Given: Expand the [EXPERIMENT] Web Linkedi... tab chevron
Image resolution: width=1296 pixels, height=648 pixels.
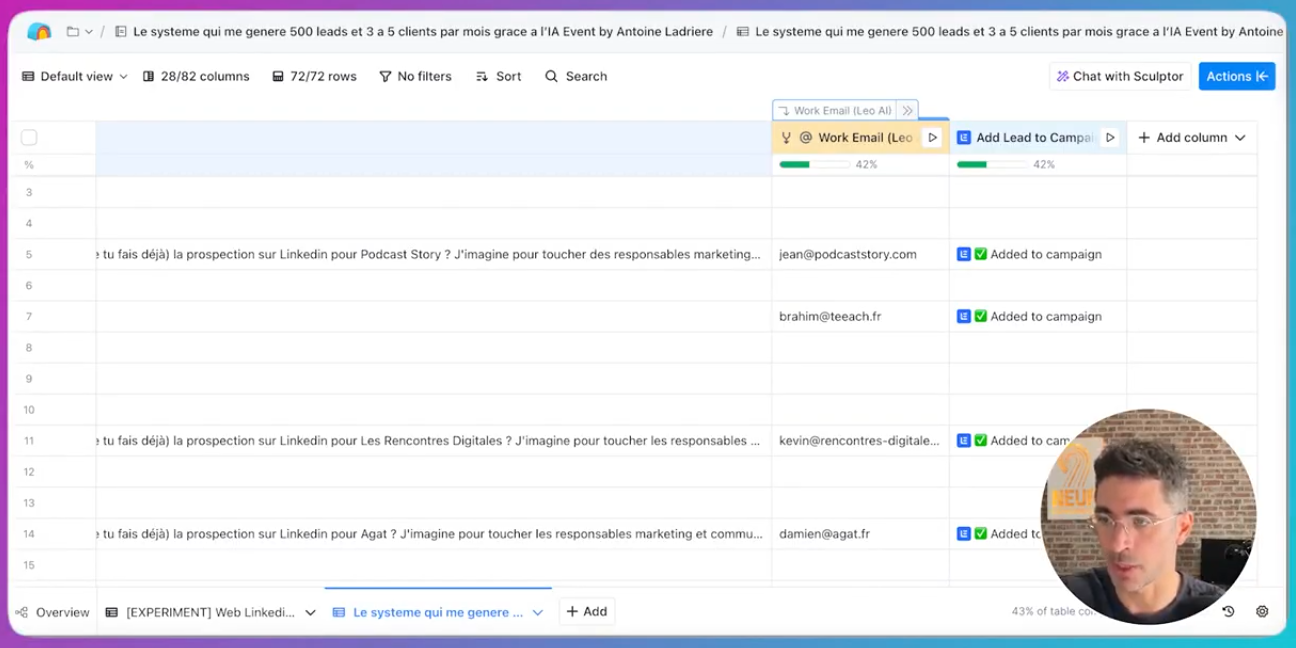Looking at the screenshot, I should tap(310, 612).
